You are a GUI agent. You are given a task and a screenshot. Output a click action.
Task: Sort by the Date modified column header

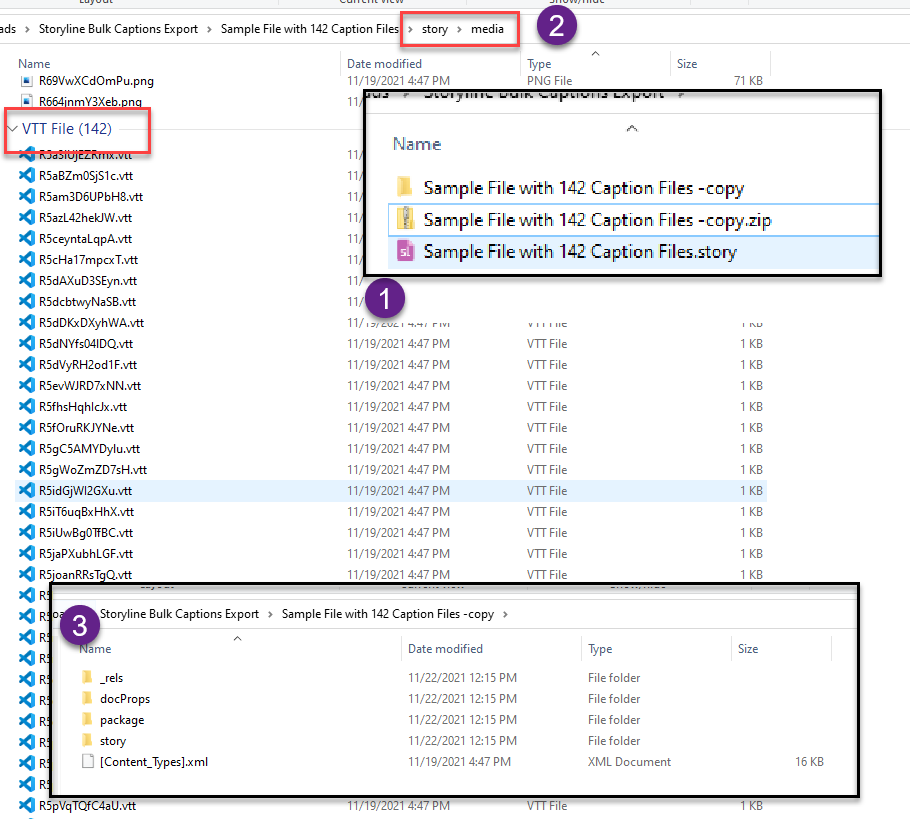[x=384, y=64]
